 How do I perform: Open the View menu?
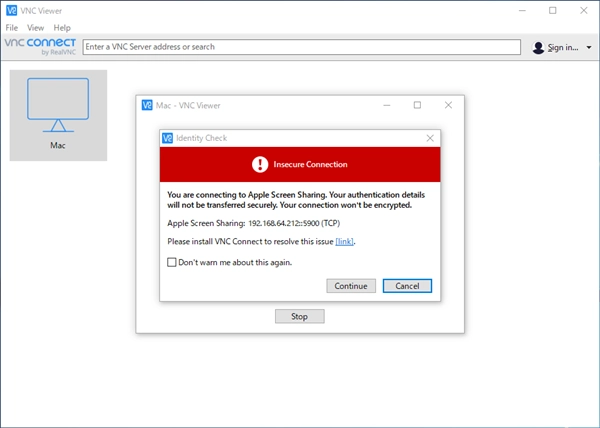pos(35,28)
